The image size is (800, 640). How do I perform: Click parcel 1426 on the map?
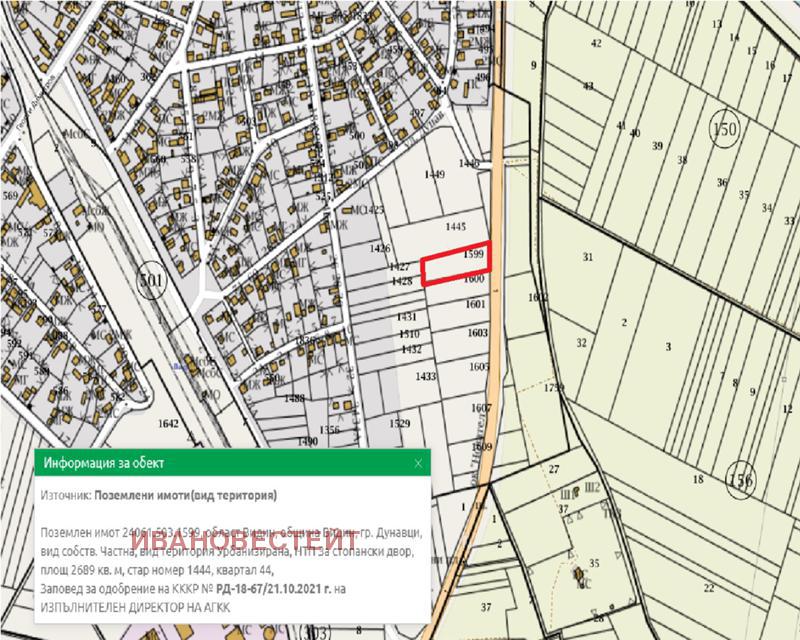point(379,247)
